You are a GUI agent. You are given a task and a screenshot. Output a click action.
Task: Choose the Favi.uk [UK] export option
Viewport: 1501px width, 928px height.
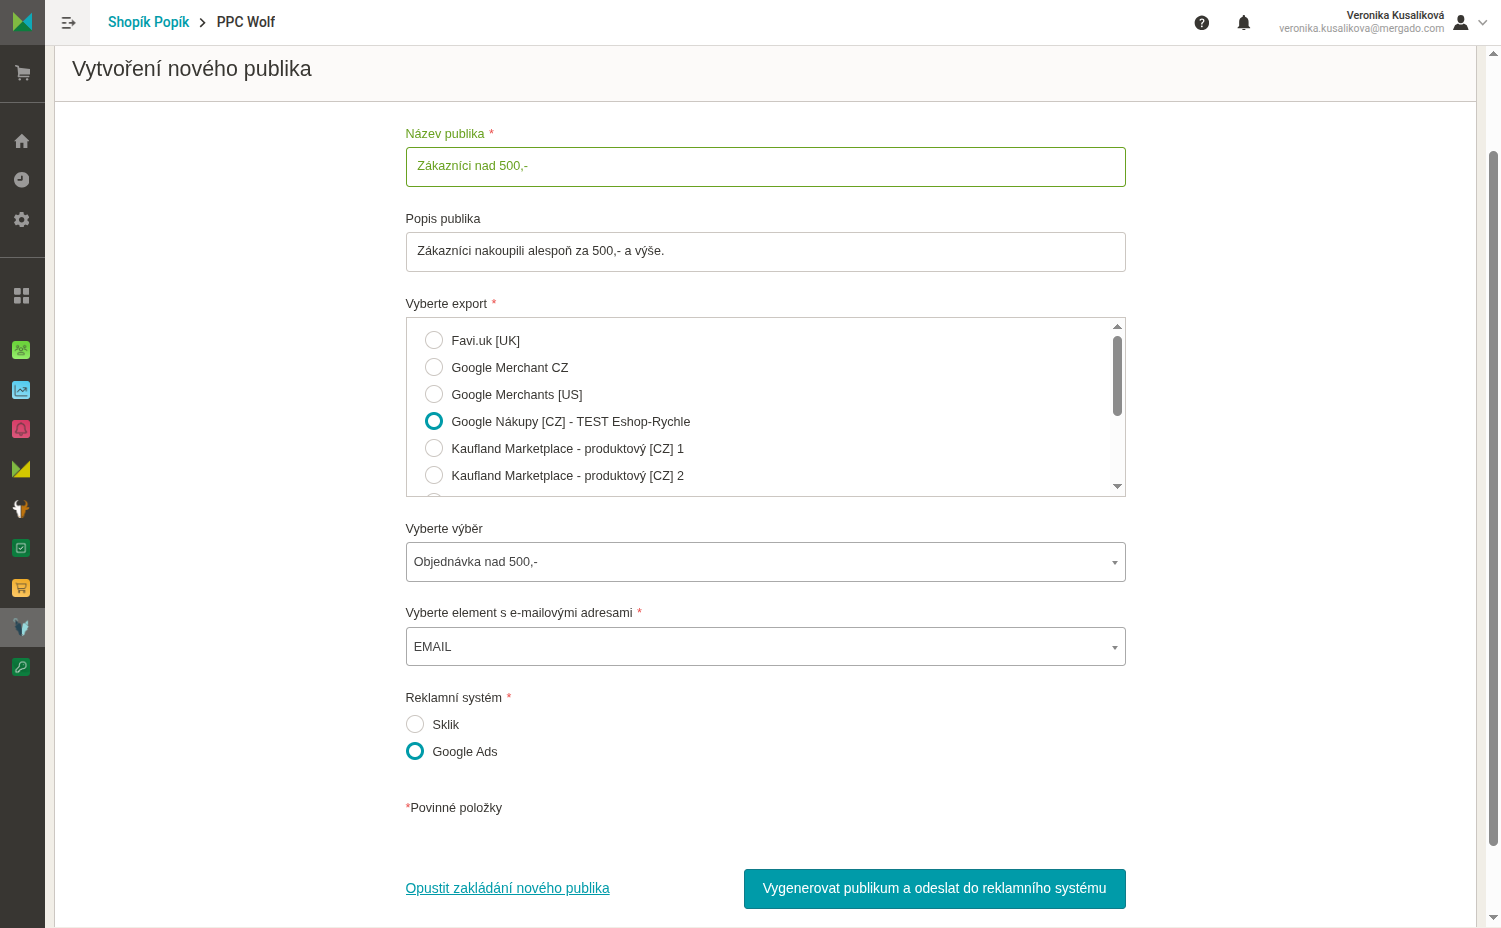473,340
